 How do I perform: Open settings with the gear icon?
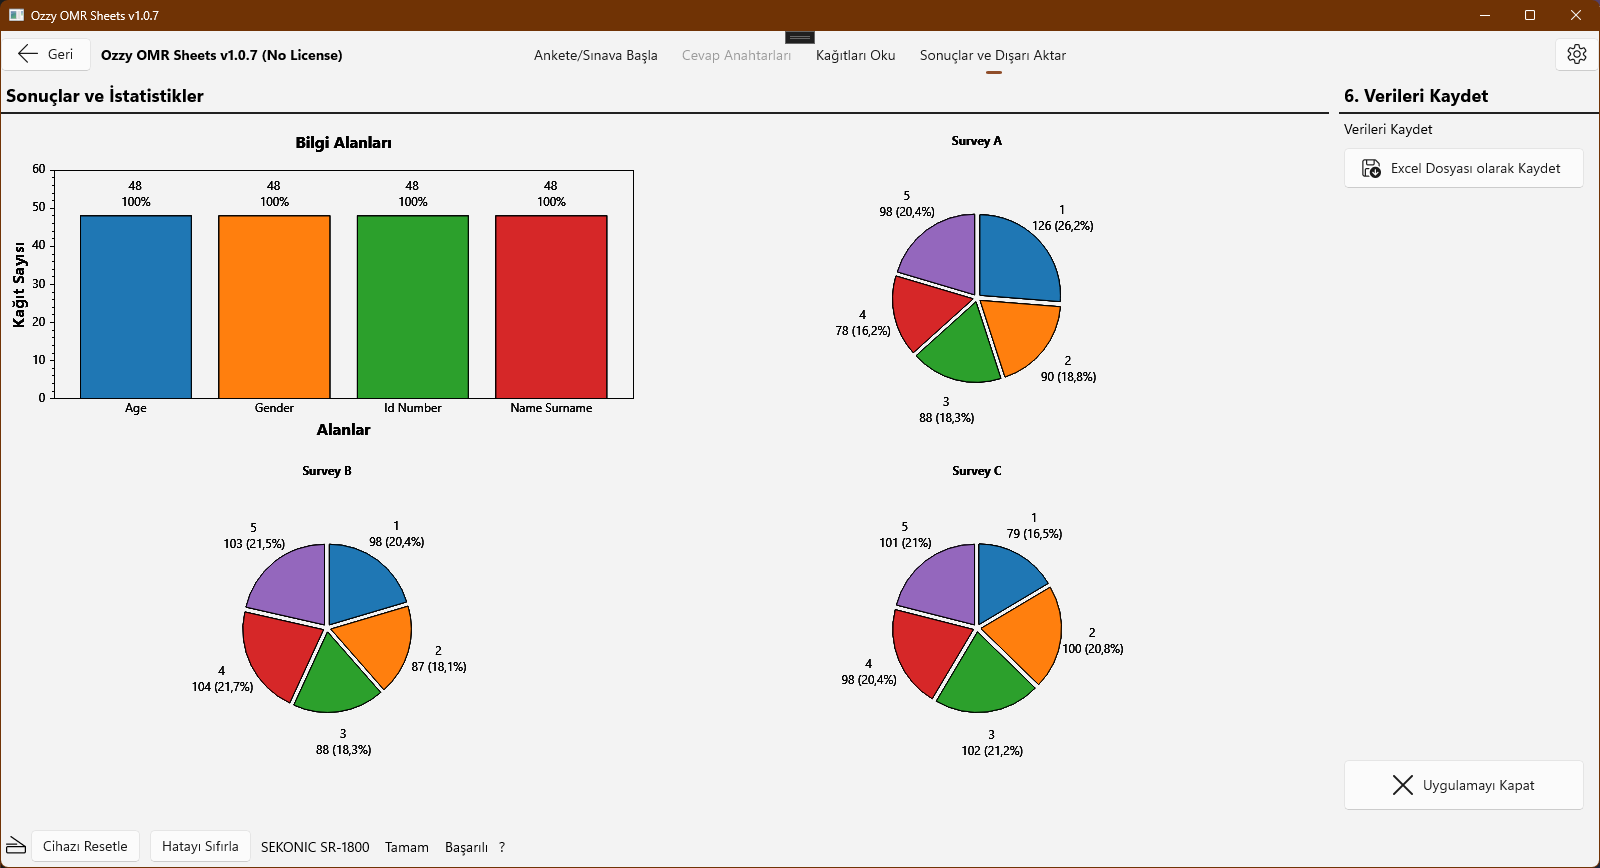click(1576, 54)
